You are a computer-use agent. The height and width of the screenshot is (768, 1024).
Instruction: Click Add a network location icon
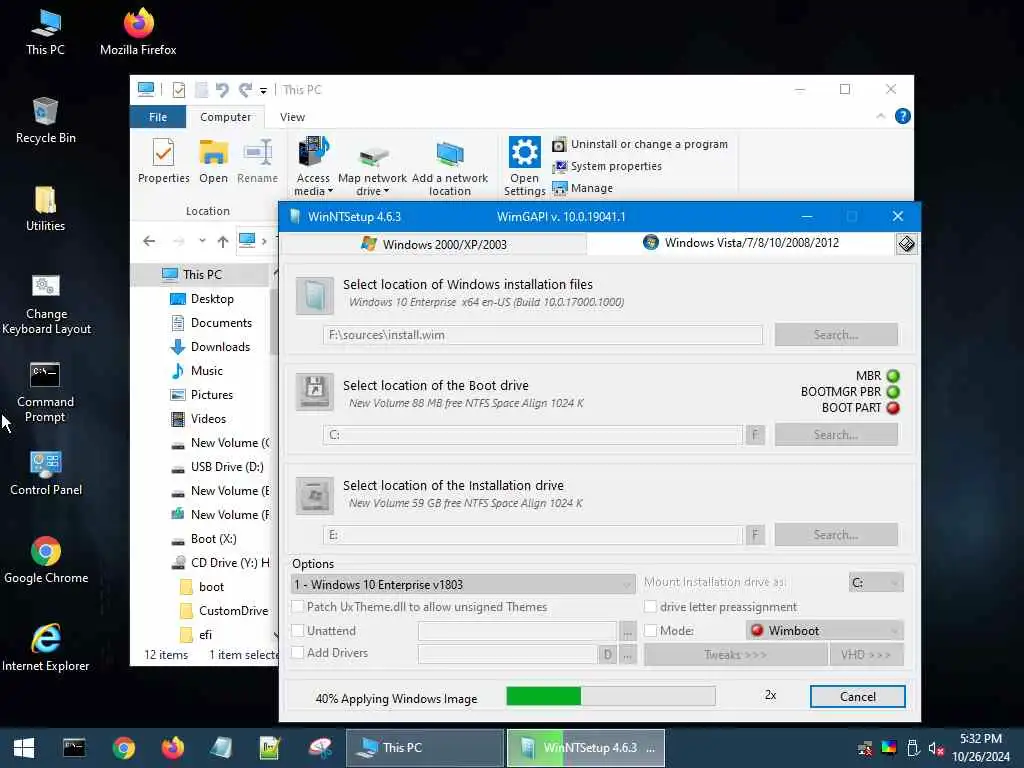click(x=450, y=167)
